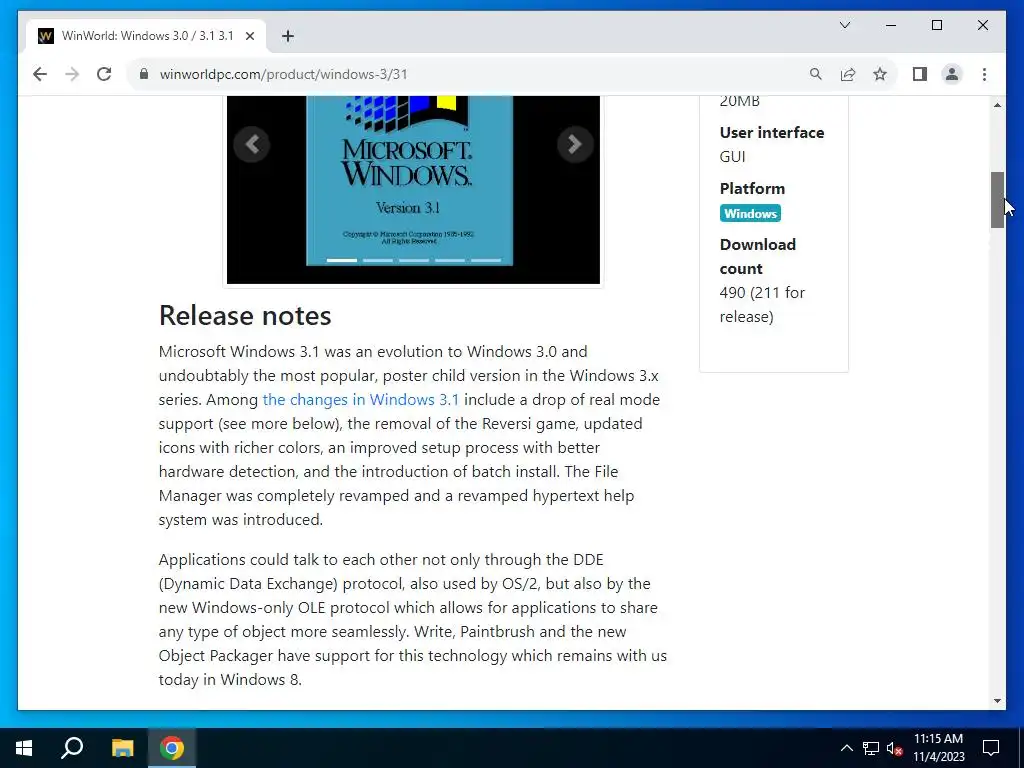
Task: Click the Windows platform badge
Action: click(x=750, y=214)
